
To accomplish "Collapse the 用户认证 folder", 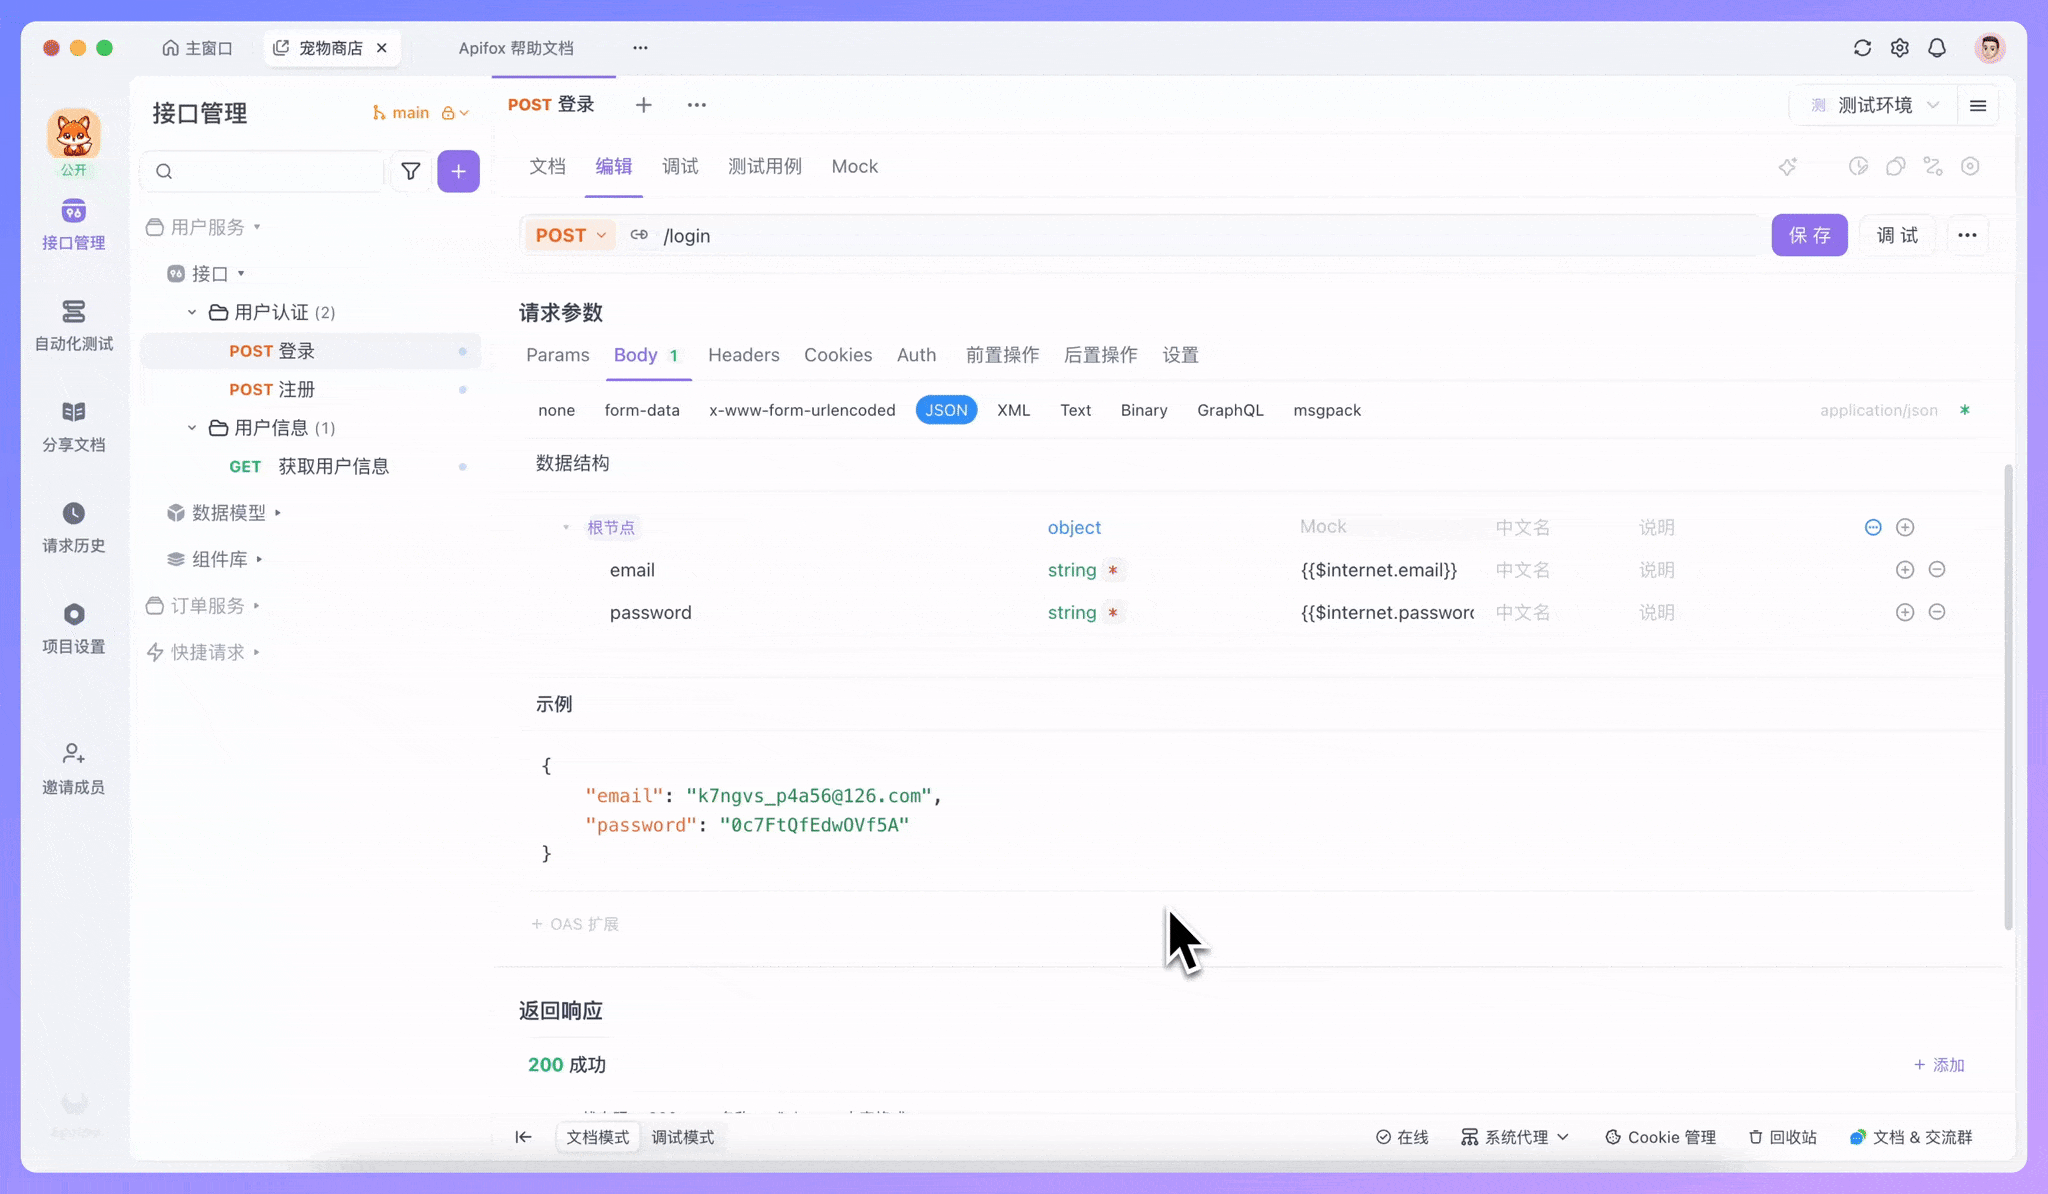I will pyautogui.click(x=192, y=312).
